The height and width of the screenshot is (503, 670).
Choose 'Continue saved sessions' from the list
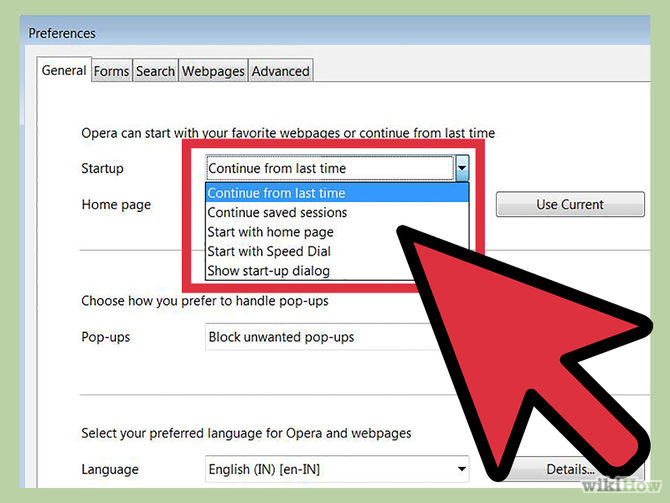click(277, 212)
